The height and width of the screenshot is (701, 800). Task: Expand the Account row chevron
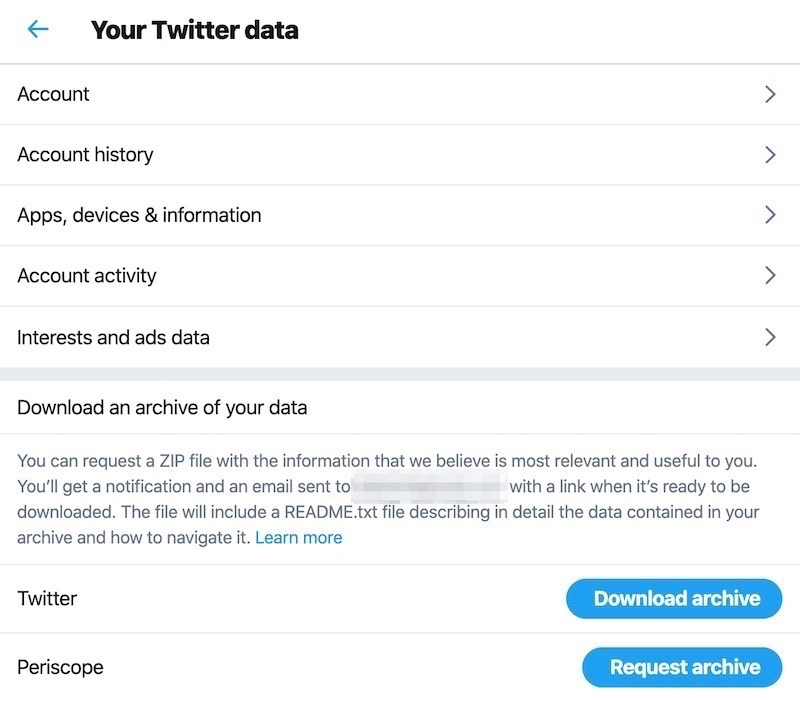pyautogui.click(x=770, y=94)
